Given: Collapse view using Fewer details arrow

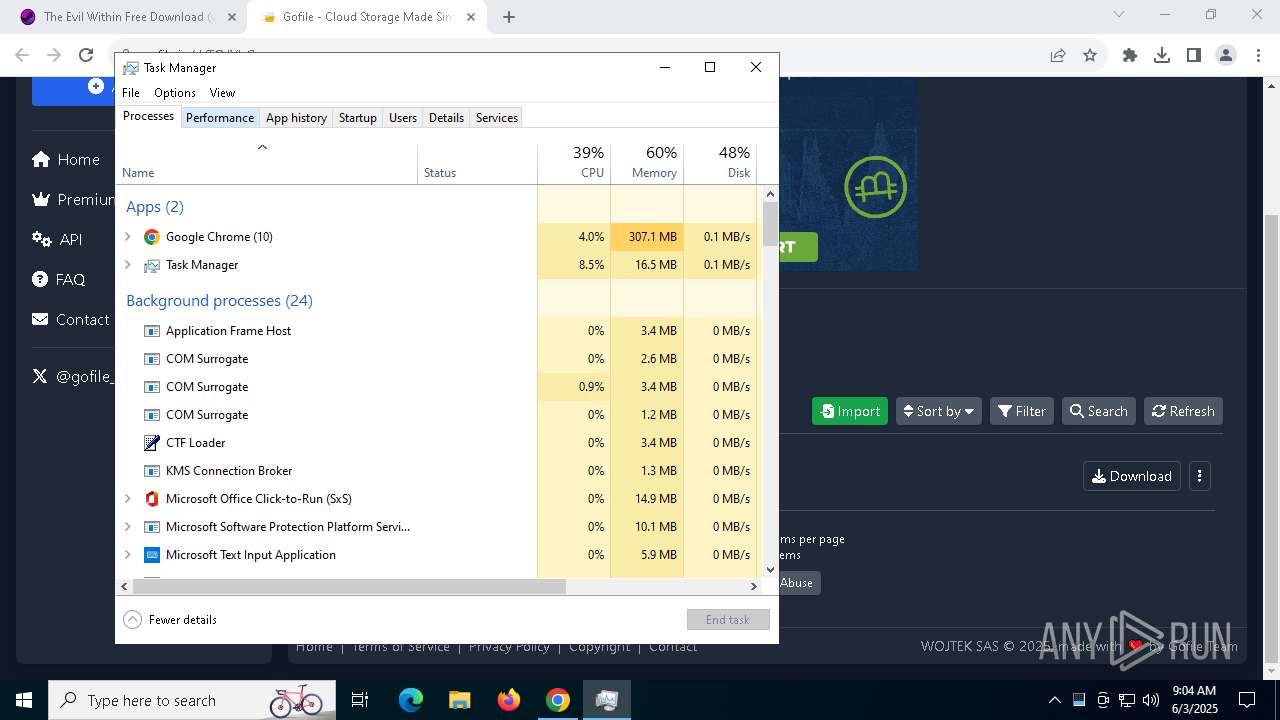Looking at the screenshot, I should 132,620.
